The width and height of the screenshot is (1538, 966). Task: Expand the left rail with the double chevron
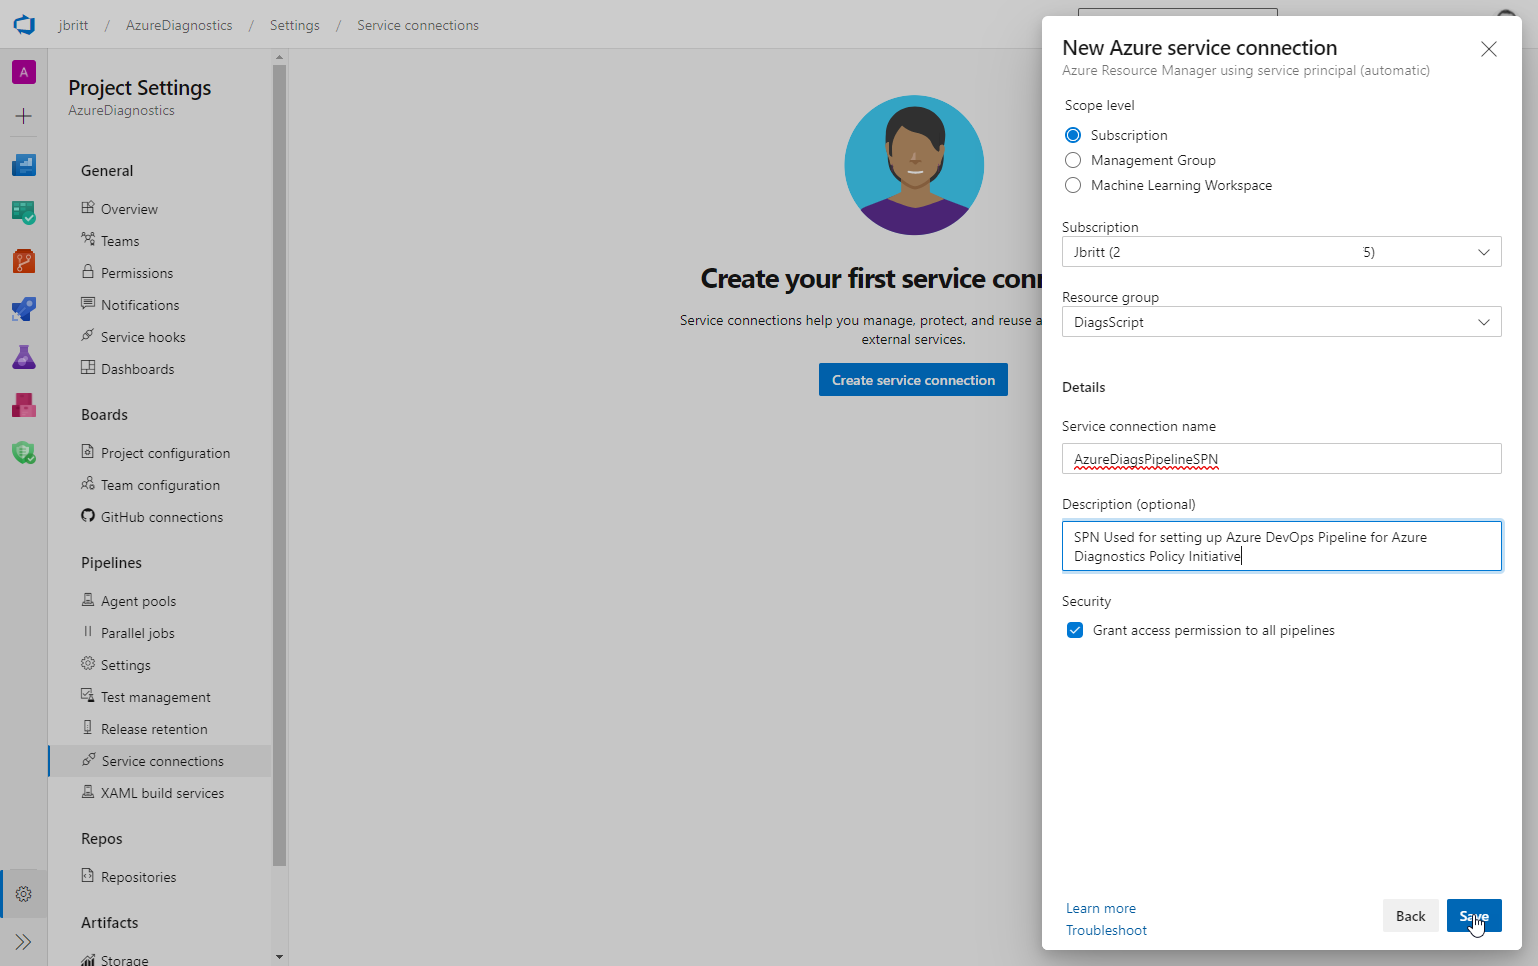[24, 942]
